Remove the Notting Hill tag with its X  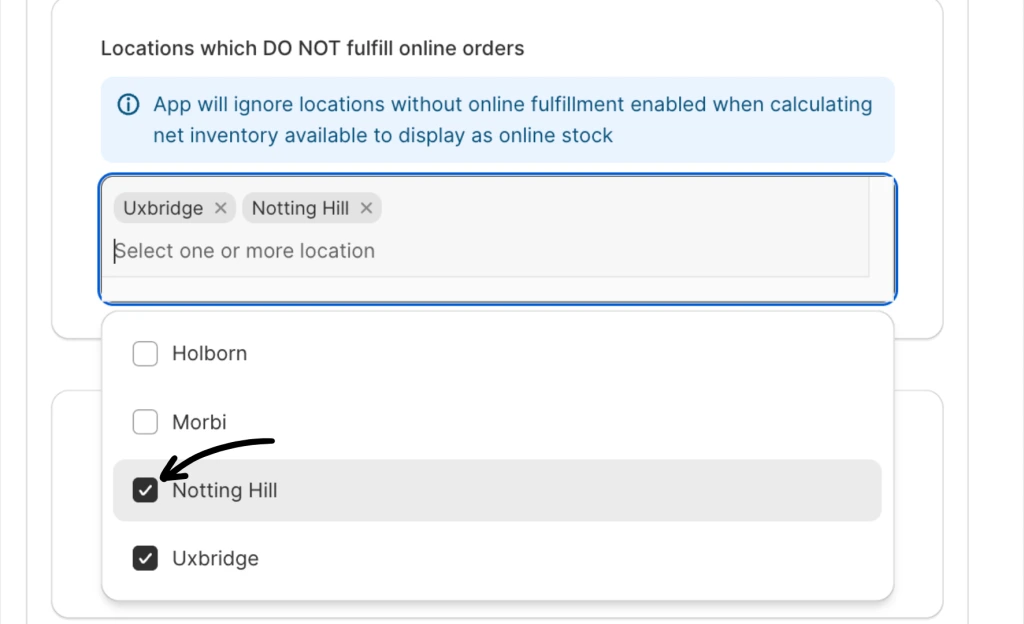click(366, 208)
